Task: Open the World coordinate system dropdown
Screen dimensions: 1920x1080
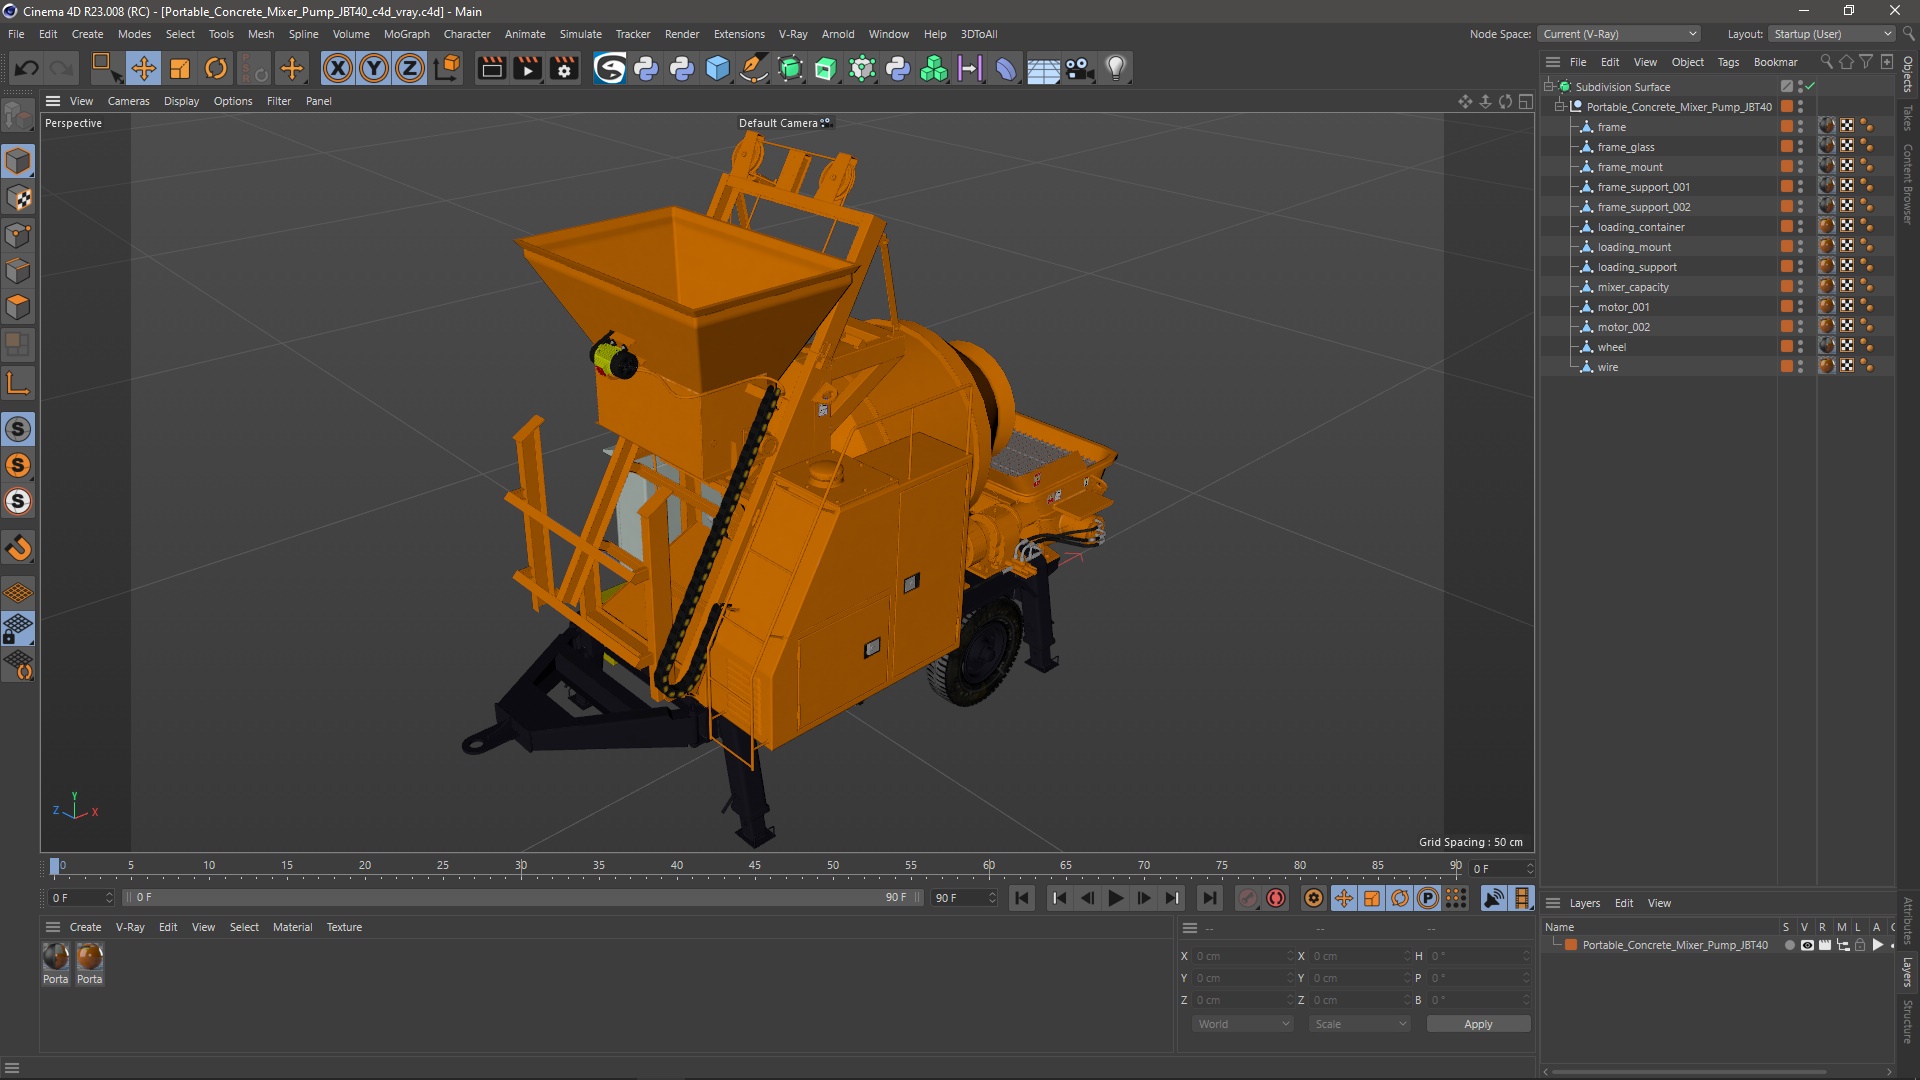Action: click(x=1243, y=1024)
